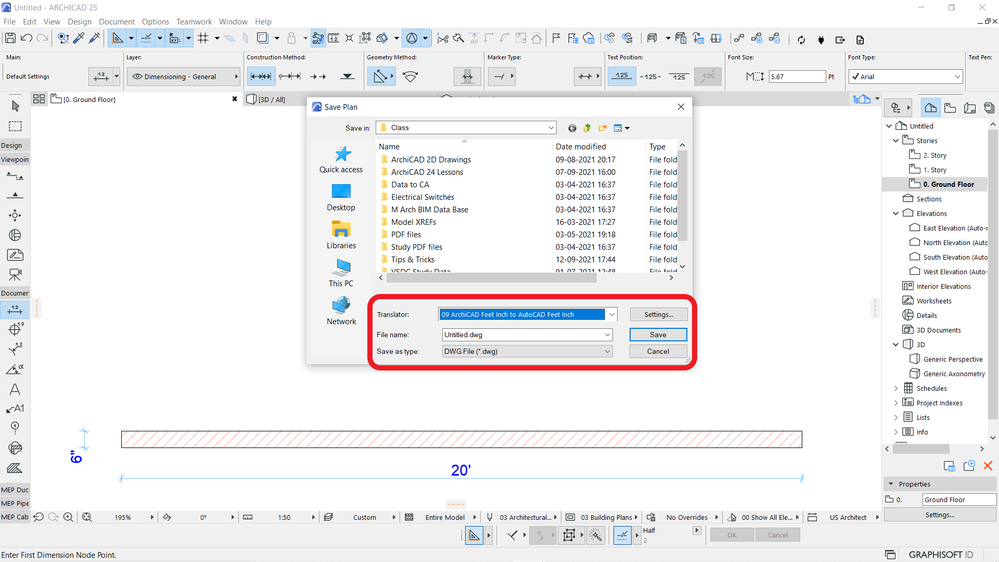
Task: Open Network location in Save Plan
Action: click(x=341, y=312)
